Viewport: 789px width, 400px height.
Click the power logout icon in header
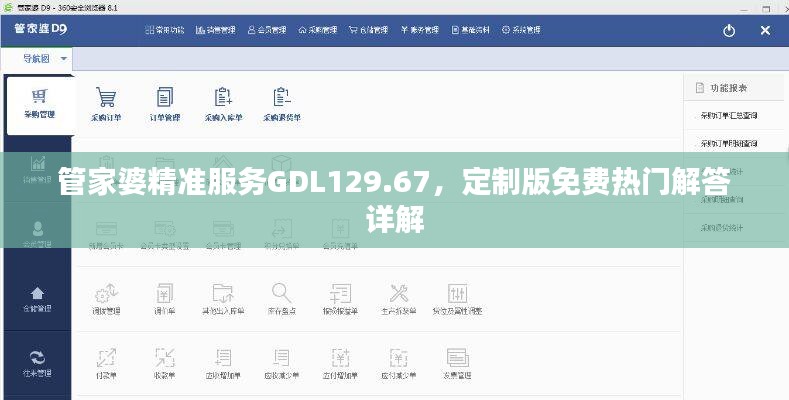[x=729, y=31]
